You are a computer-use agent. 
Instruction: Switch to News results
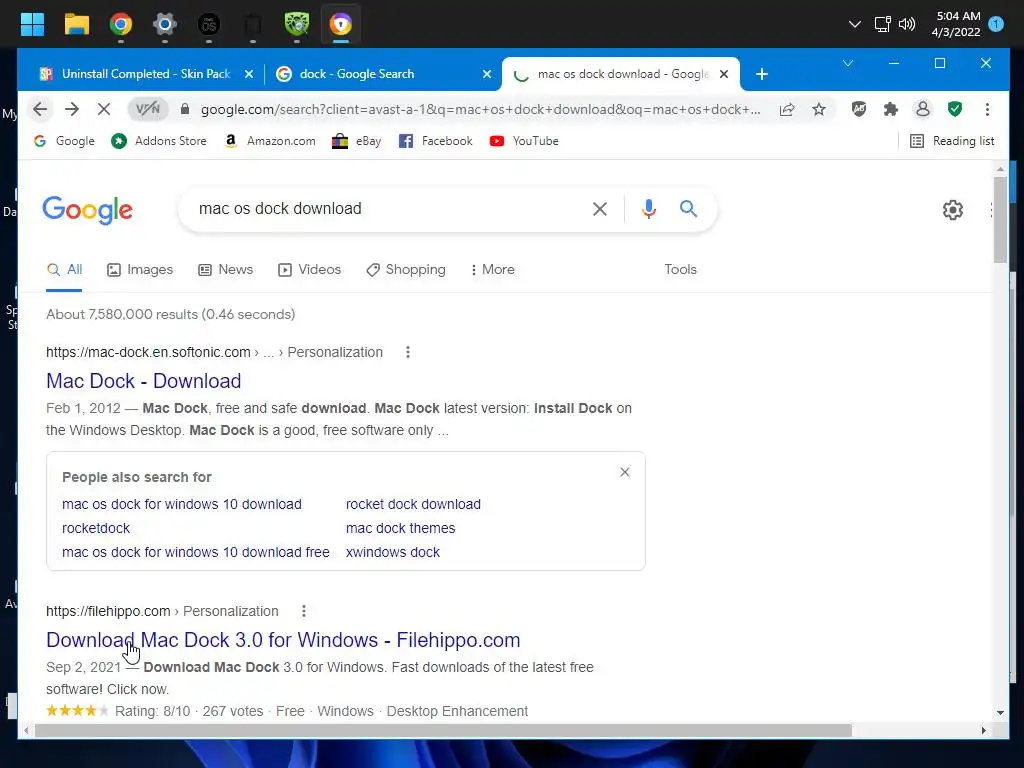pos(225,269)
